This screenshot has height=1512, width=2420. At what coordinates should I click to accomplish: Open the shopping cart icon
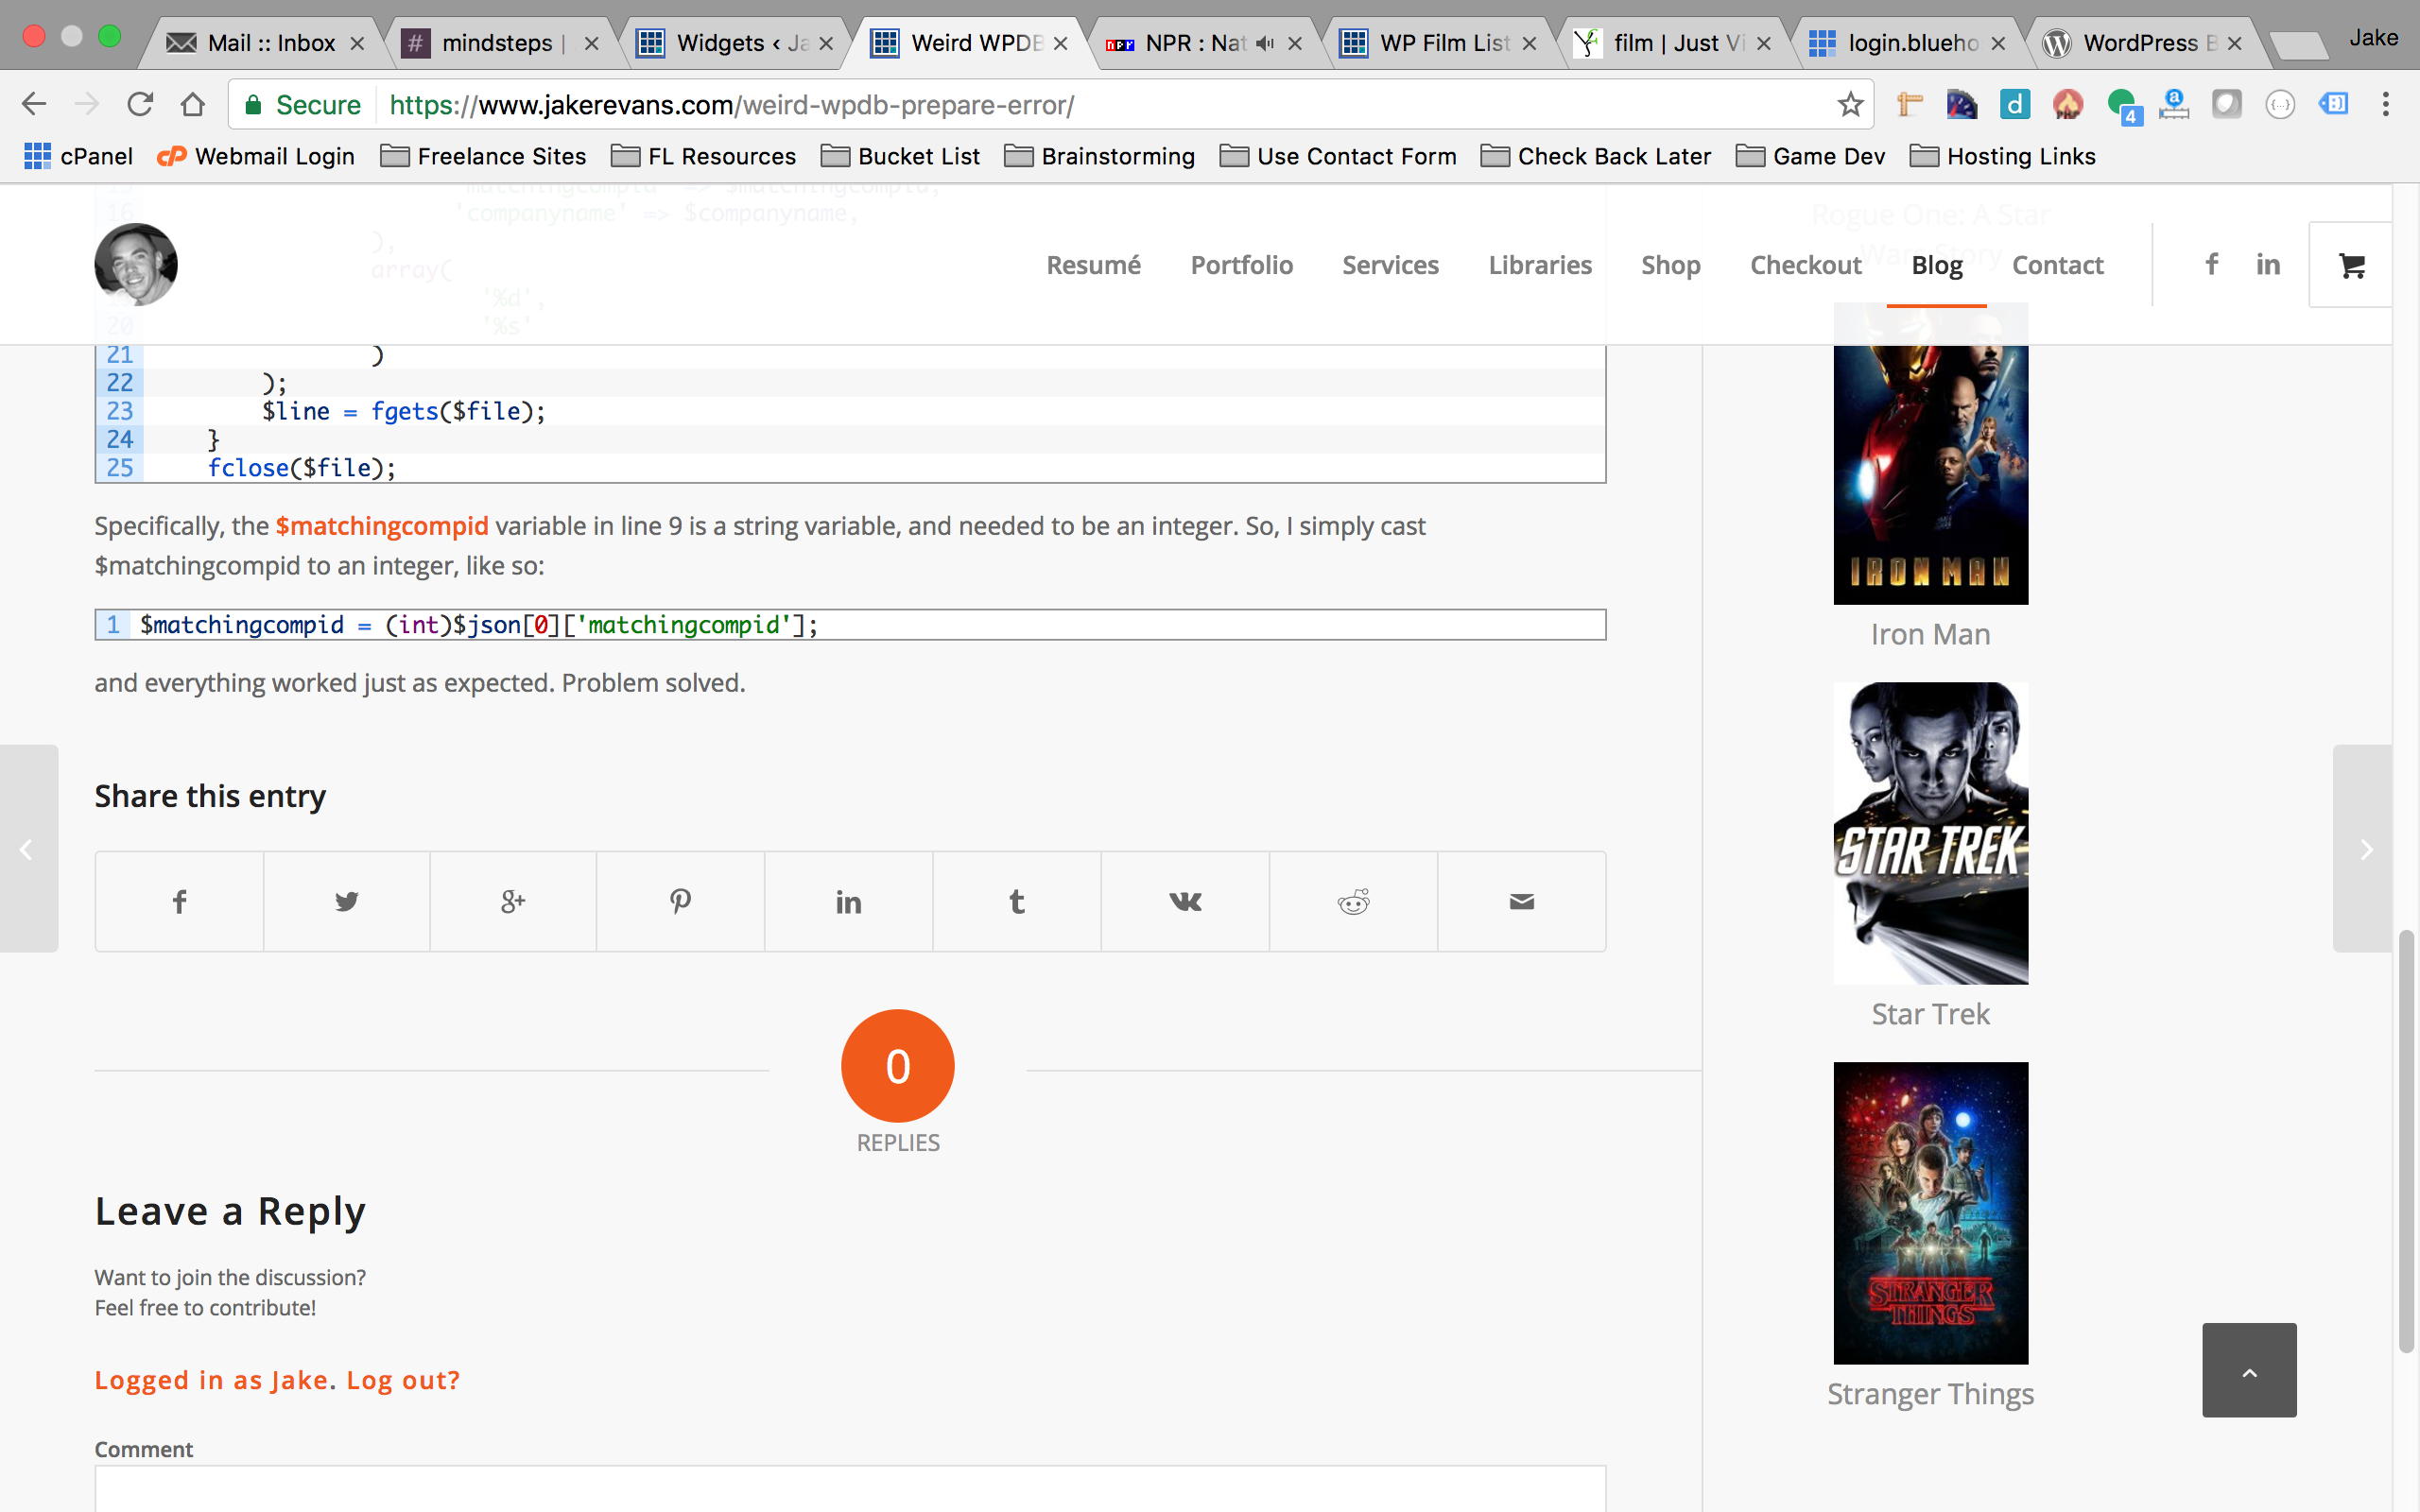[2351, 265]
